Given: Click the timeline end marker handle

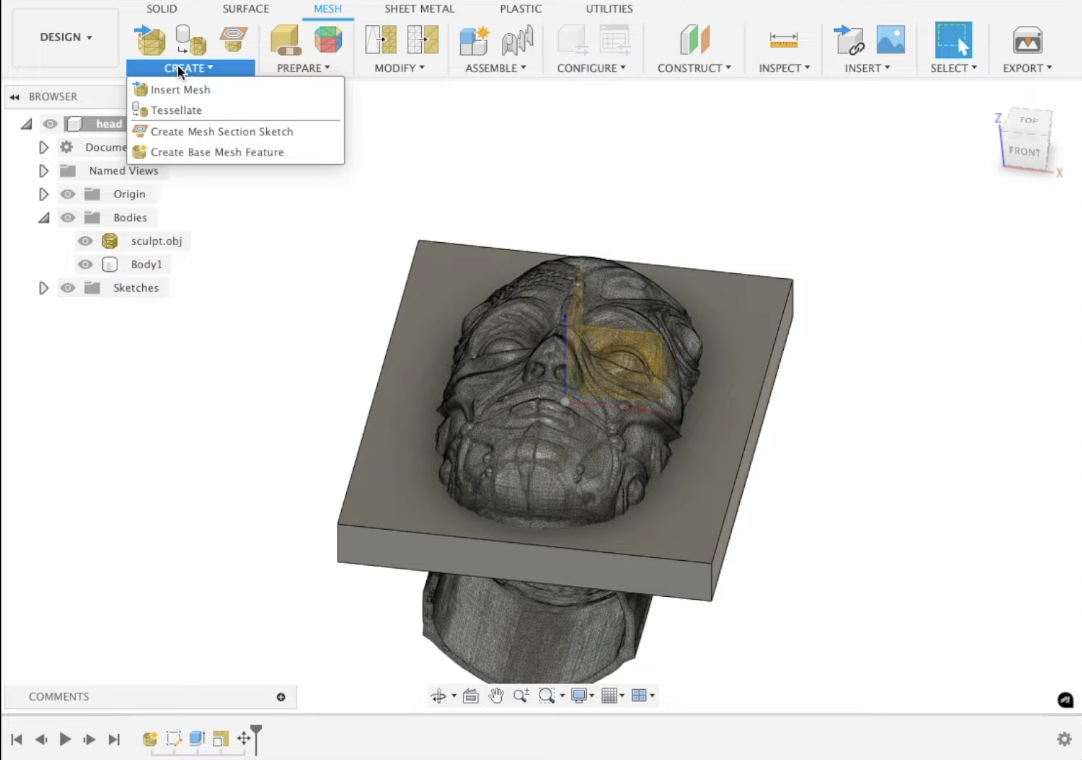Looking at the screenshot, I should (256, 739).
